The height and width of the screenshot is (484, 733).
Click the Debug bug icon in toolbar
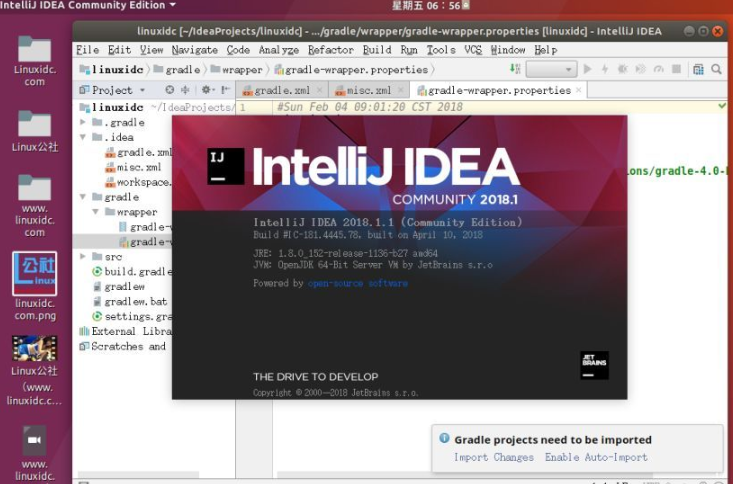pos(623,69)
